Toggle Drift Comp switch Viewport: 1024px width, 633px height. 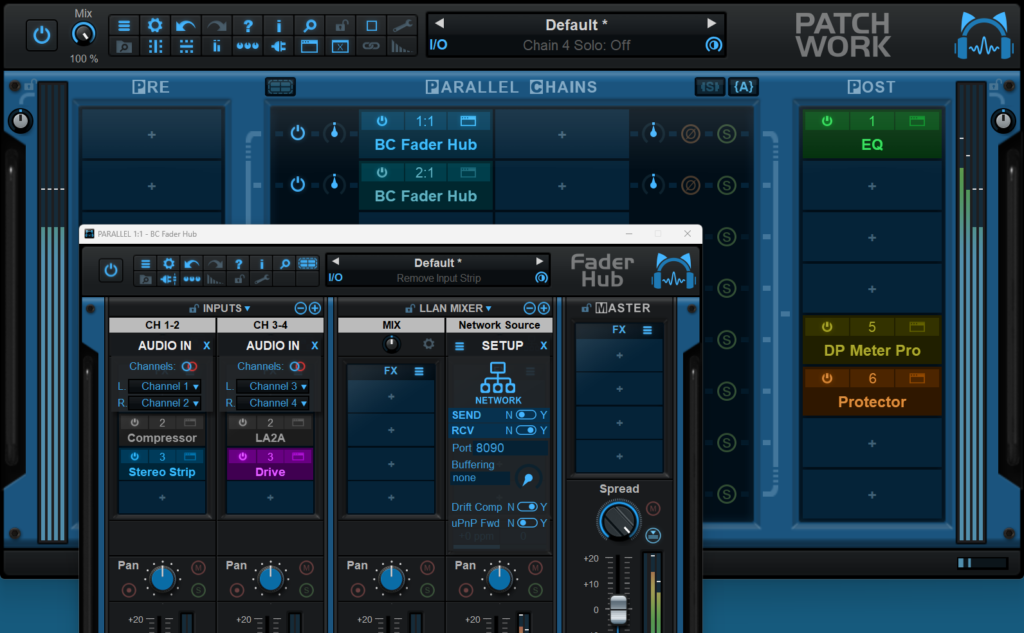(x=527, y=507)
